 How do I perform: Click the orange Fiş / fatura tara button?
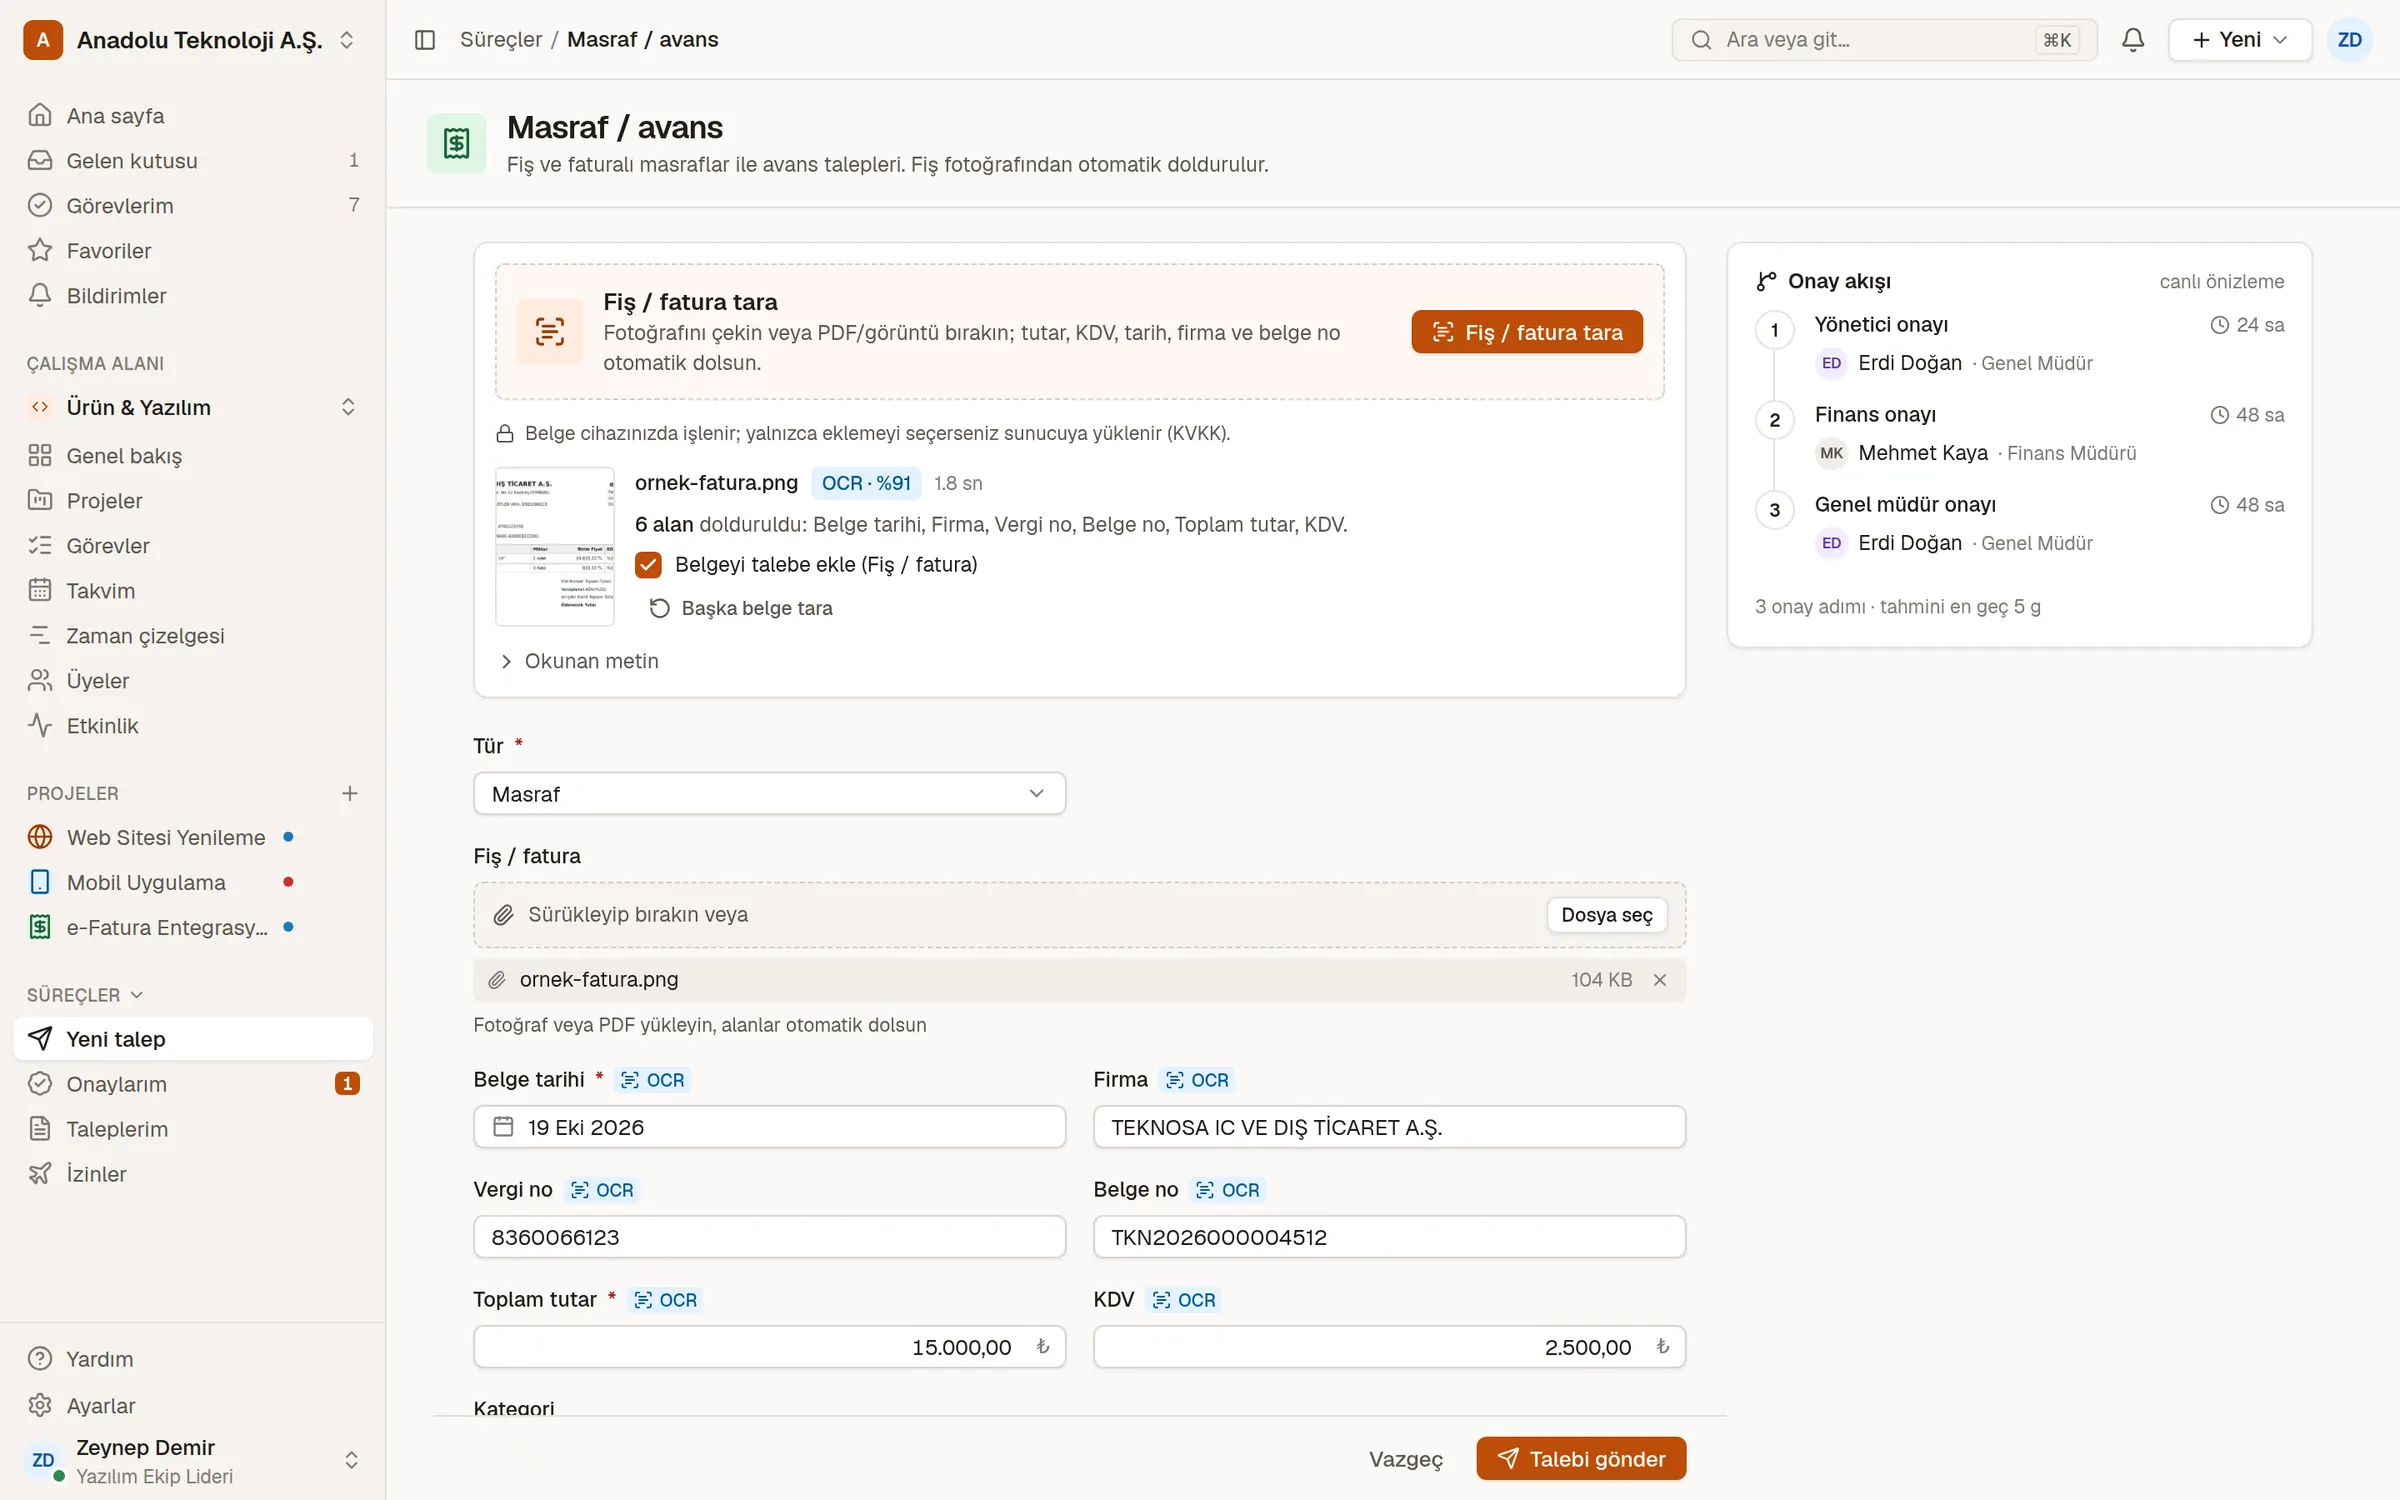[1526, 332]
